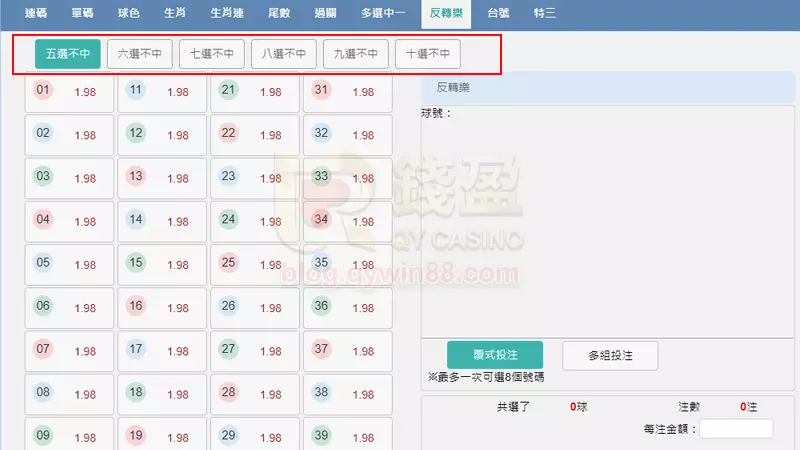Select red ball number 01
Image resolution: width=800 pixels, height=450 pixels.
43,92
